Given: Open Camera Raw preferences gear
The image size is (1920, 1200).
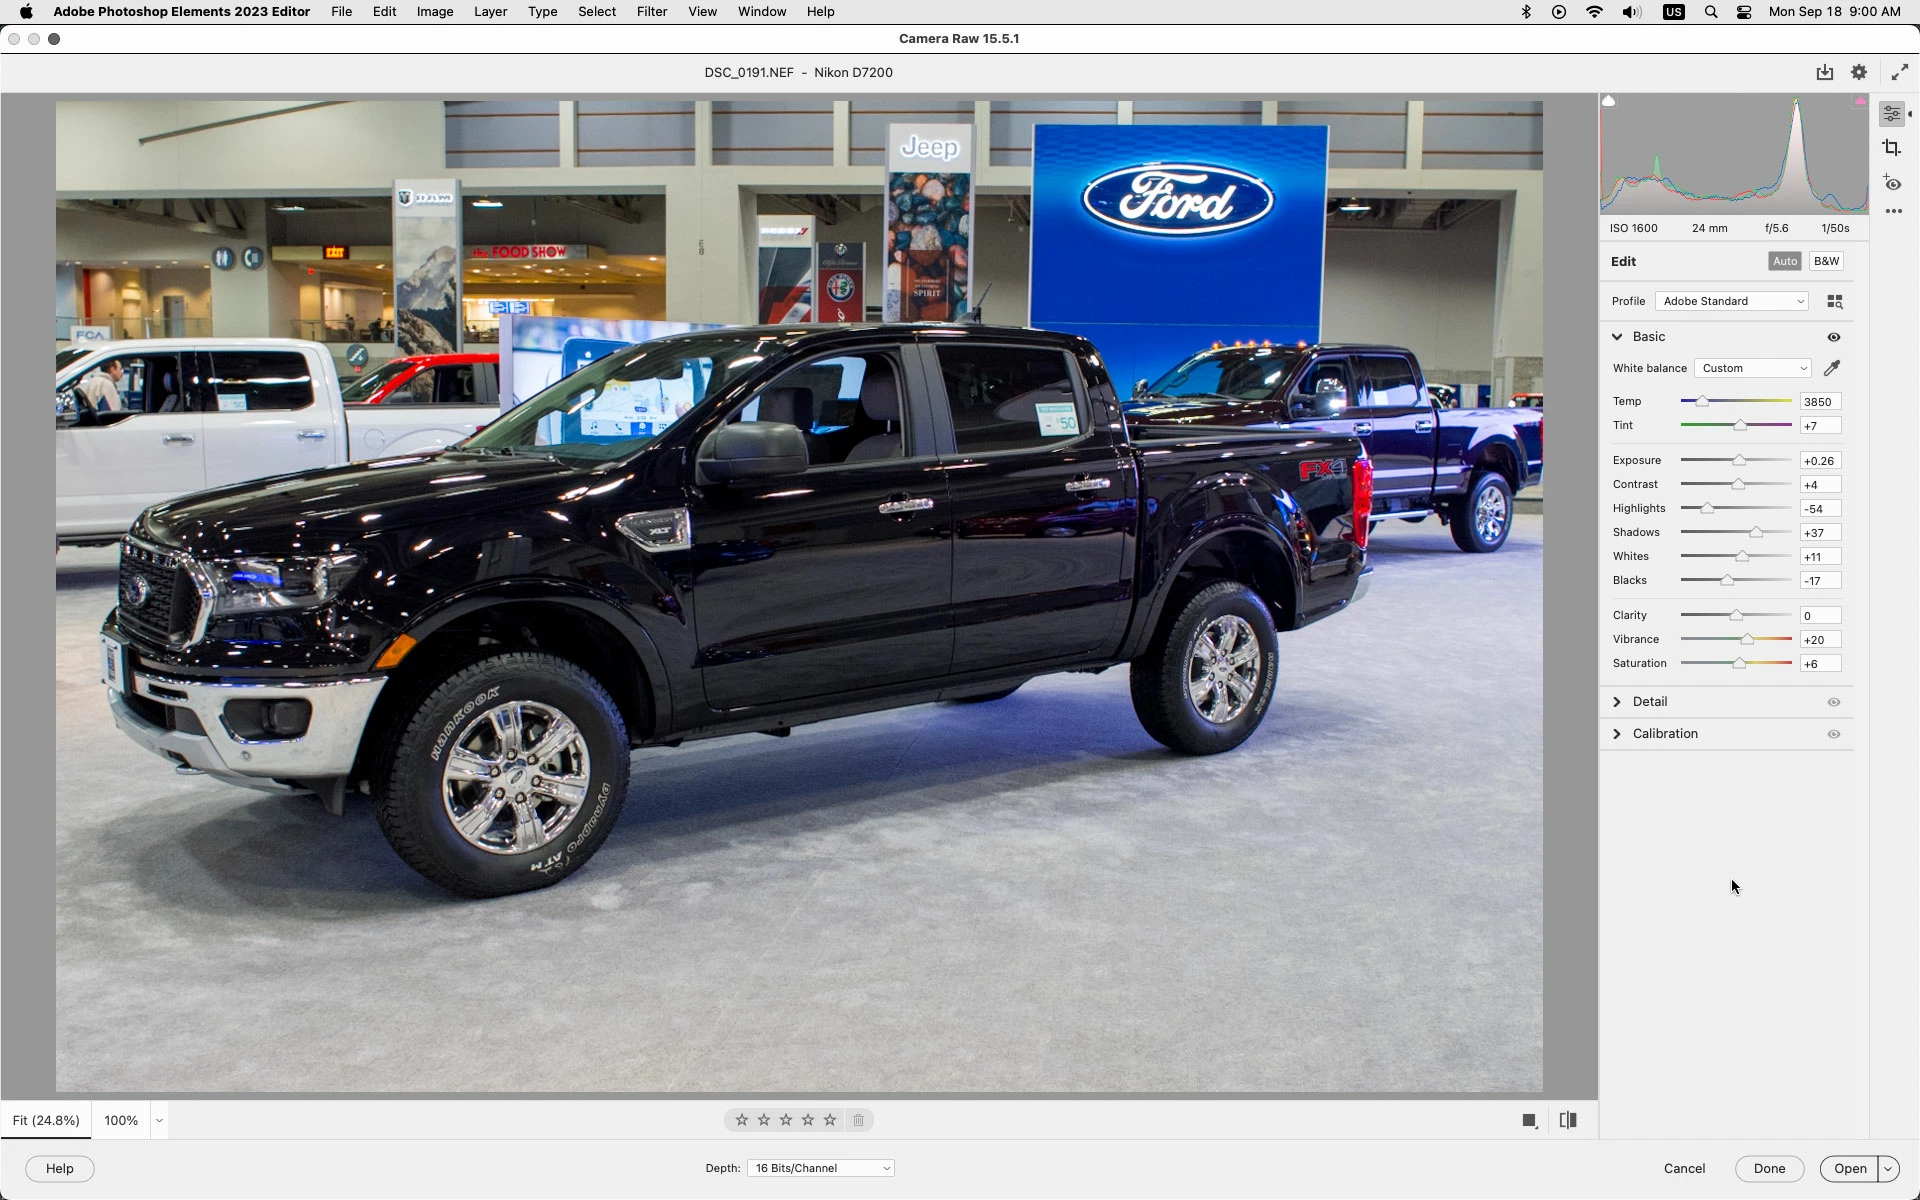Looking at the screenshot, I should click(x=1859, y=72).
